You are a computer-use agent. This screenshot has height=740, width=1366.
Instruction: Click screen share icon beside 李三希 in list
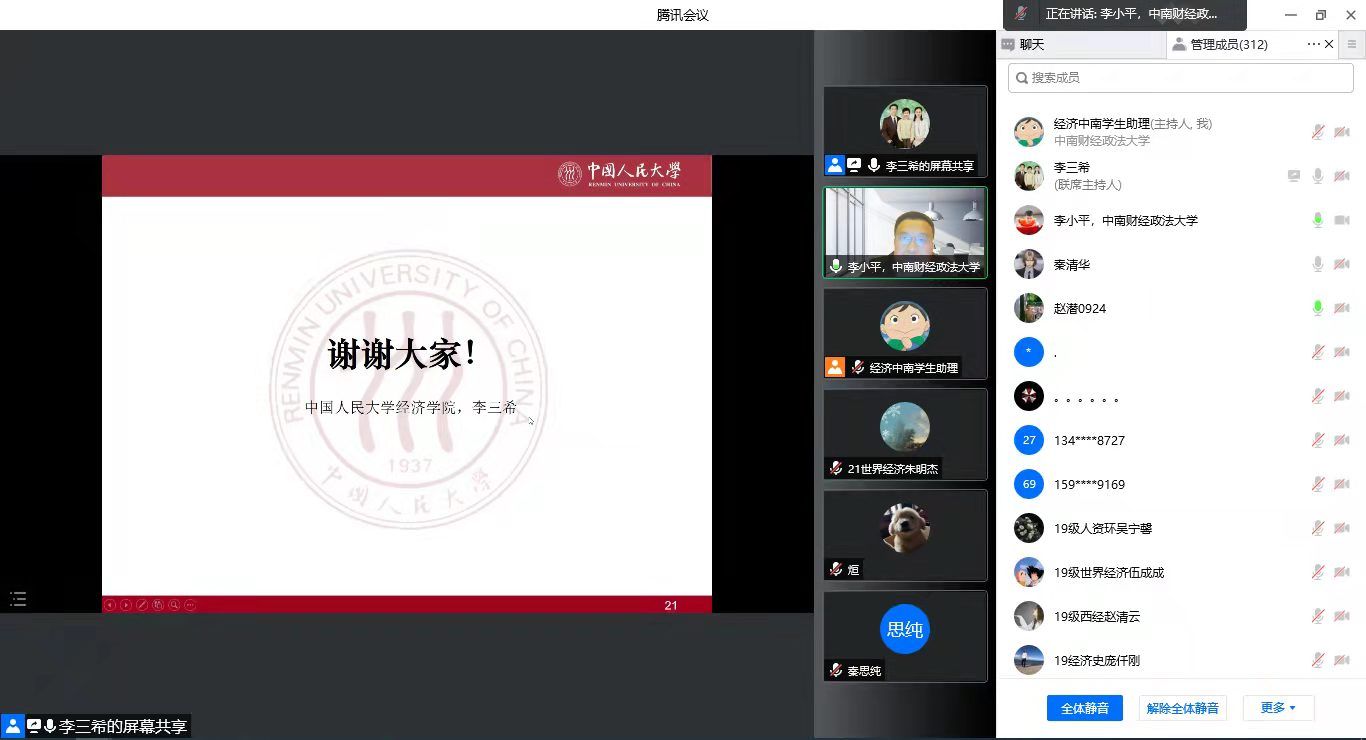click(1294, 176)
